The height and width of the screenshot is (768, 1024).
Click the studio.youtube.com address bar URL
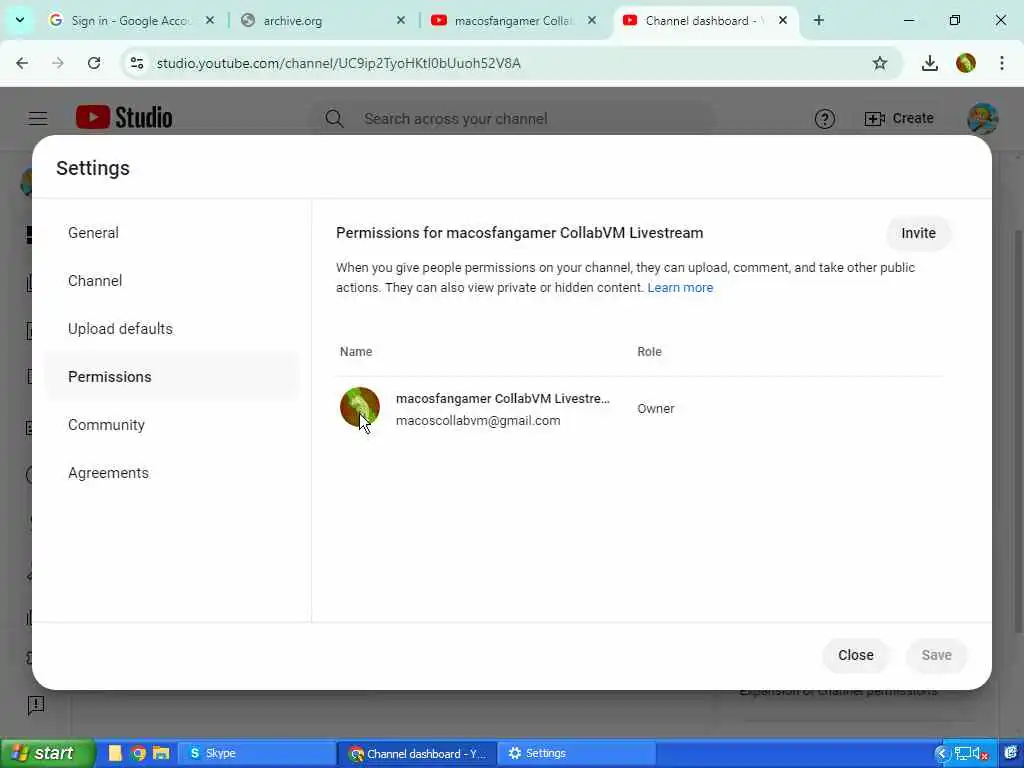coord(338,63)
